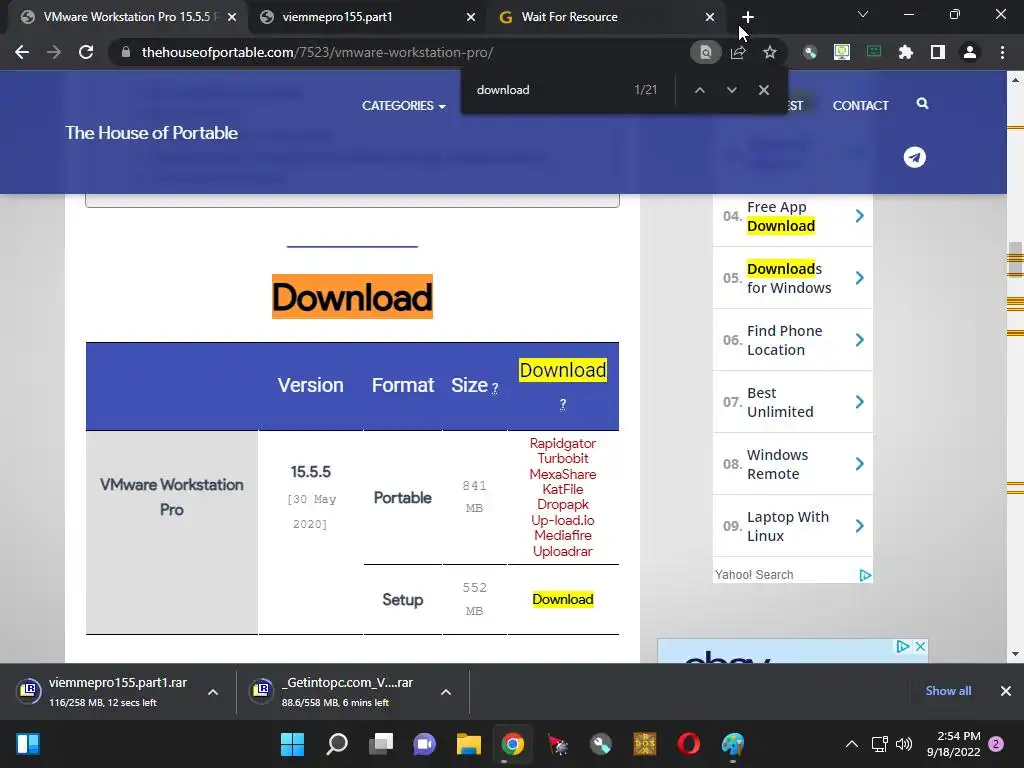Click chevron next to Downloads for Windows
Viewport: 1024px width, 768px height.
(859, 278)
